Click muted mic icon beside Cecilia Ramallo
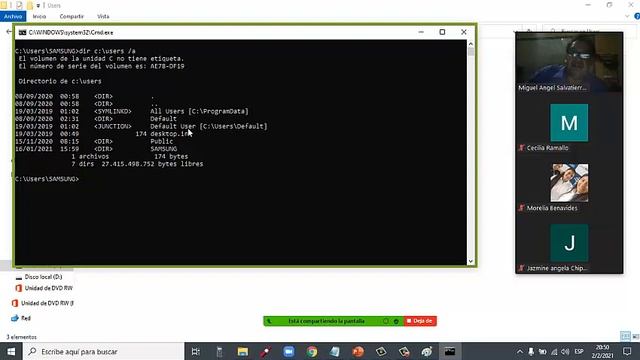 (x=521, y=148)
